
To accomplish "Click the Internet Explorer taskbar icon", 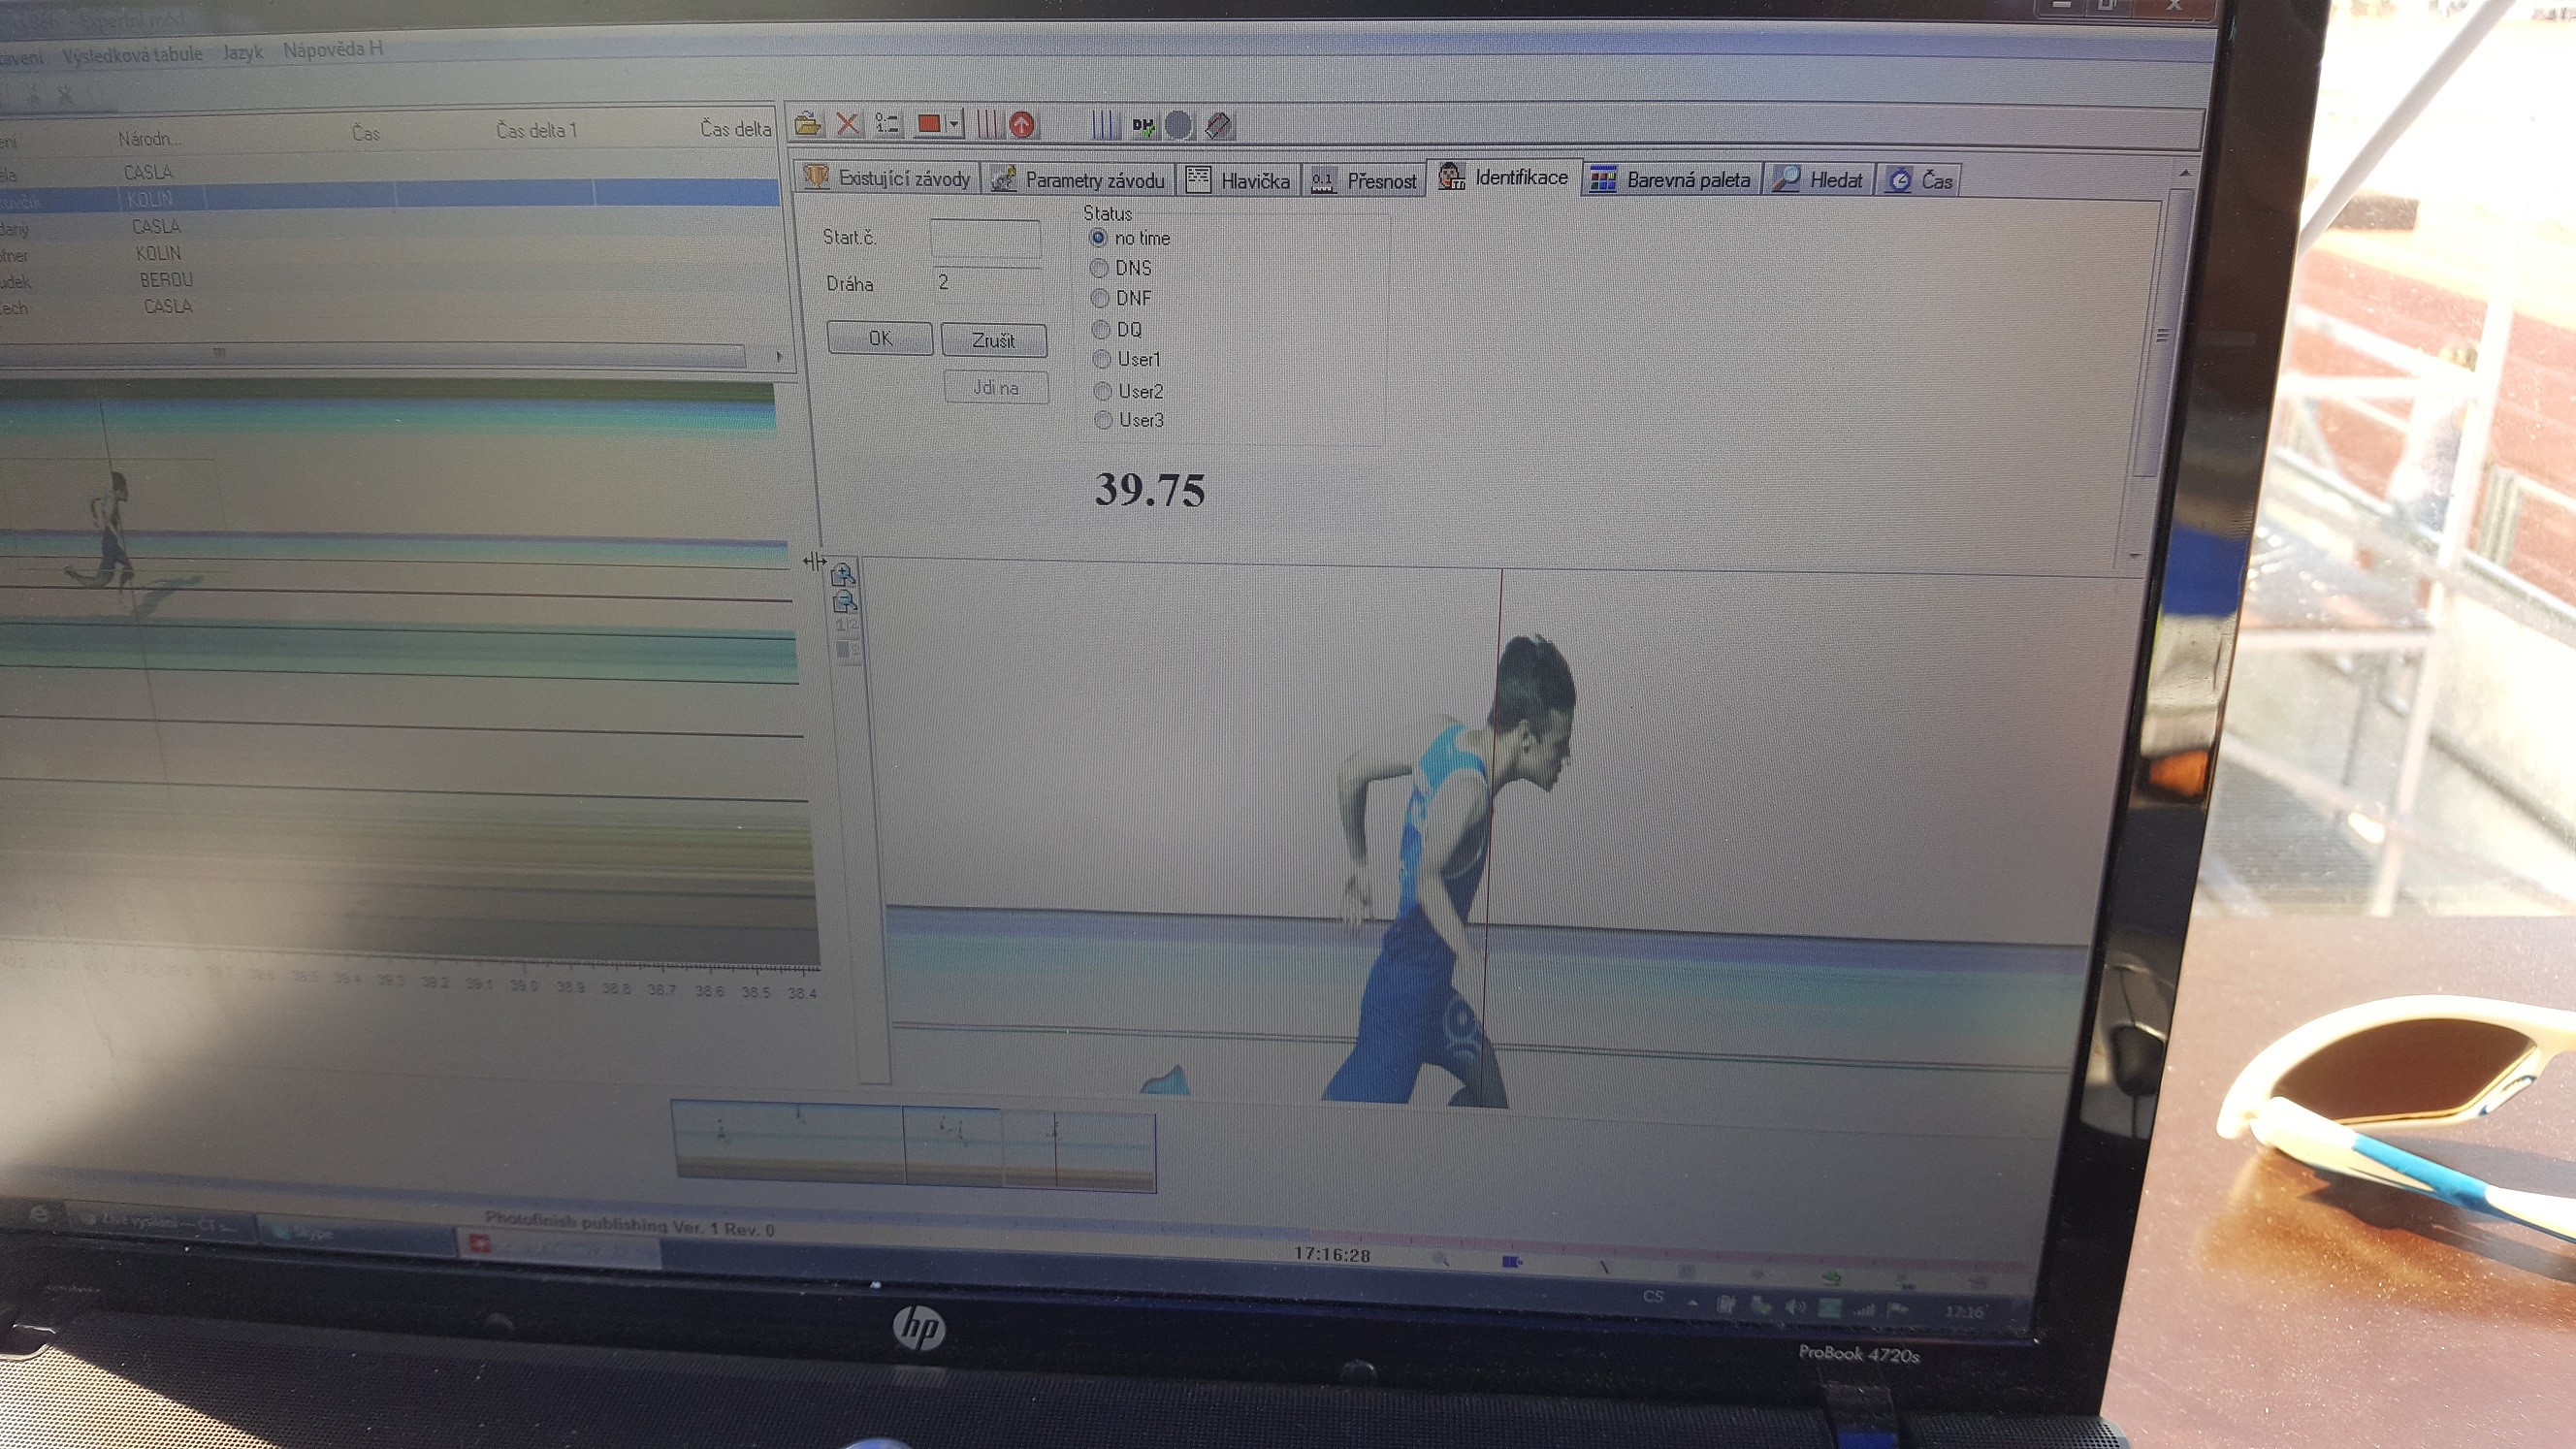I will 38,1214.
